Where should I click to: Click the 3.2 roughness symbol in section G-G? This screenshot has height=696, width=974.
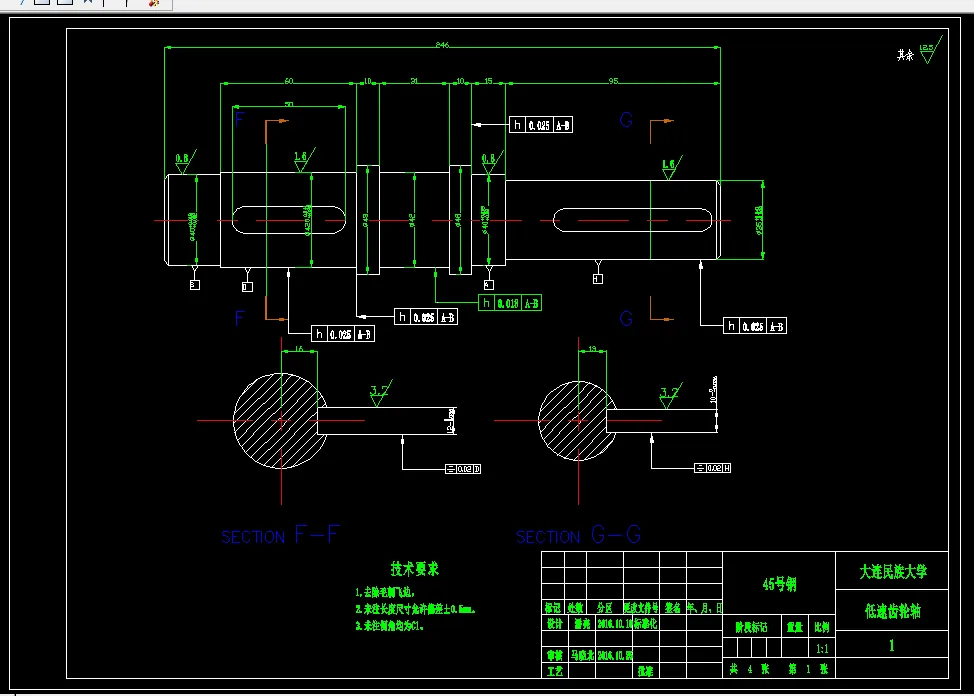point(670,395)
